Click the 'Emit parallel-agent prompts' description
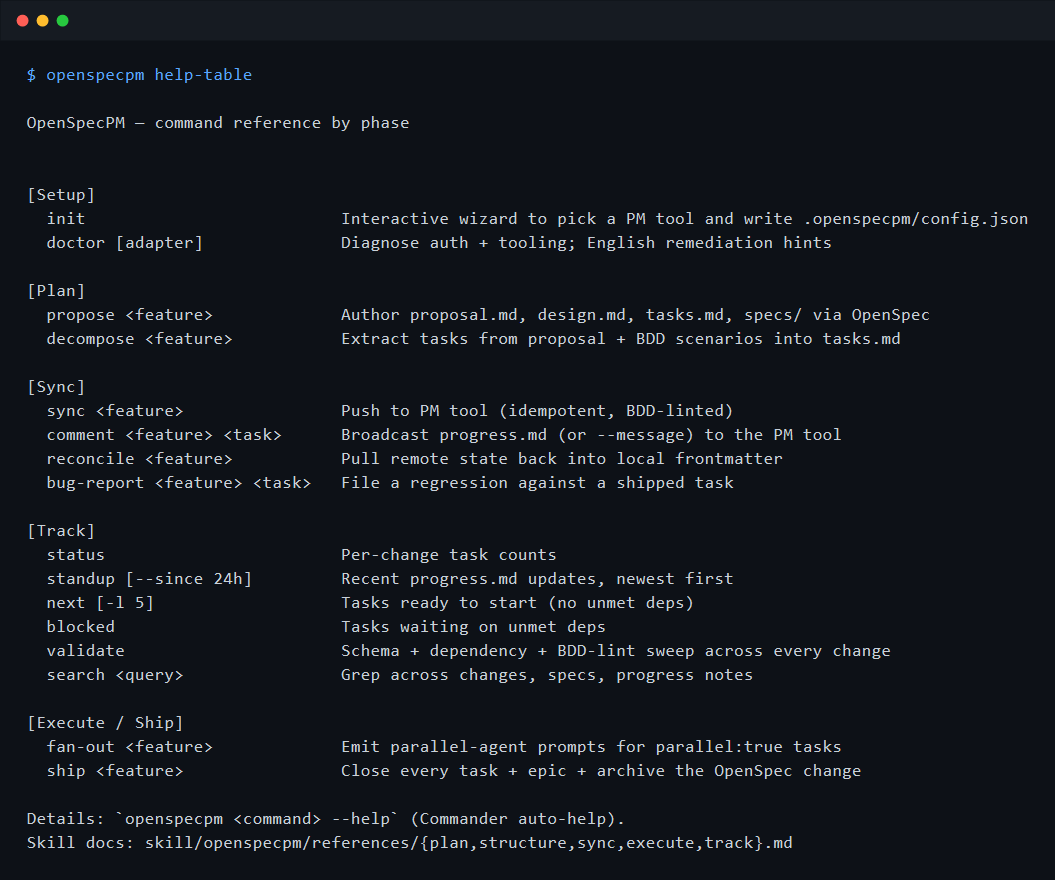 591,747
